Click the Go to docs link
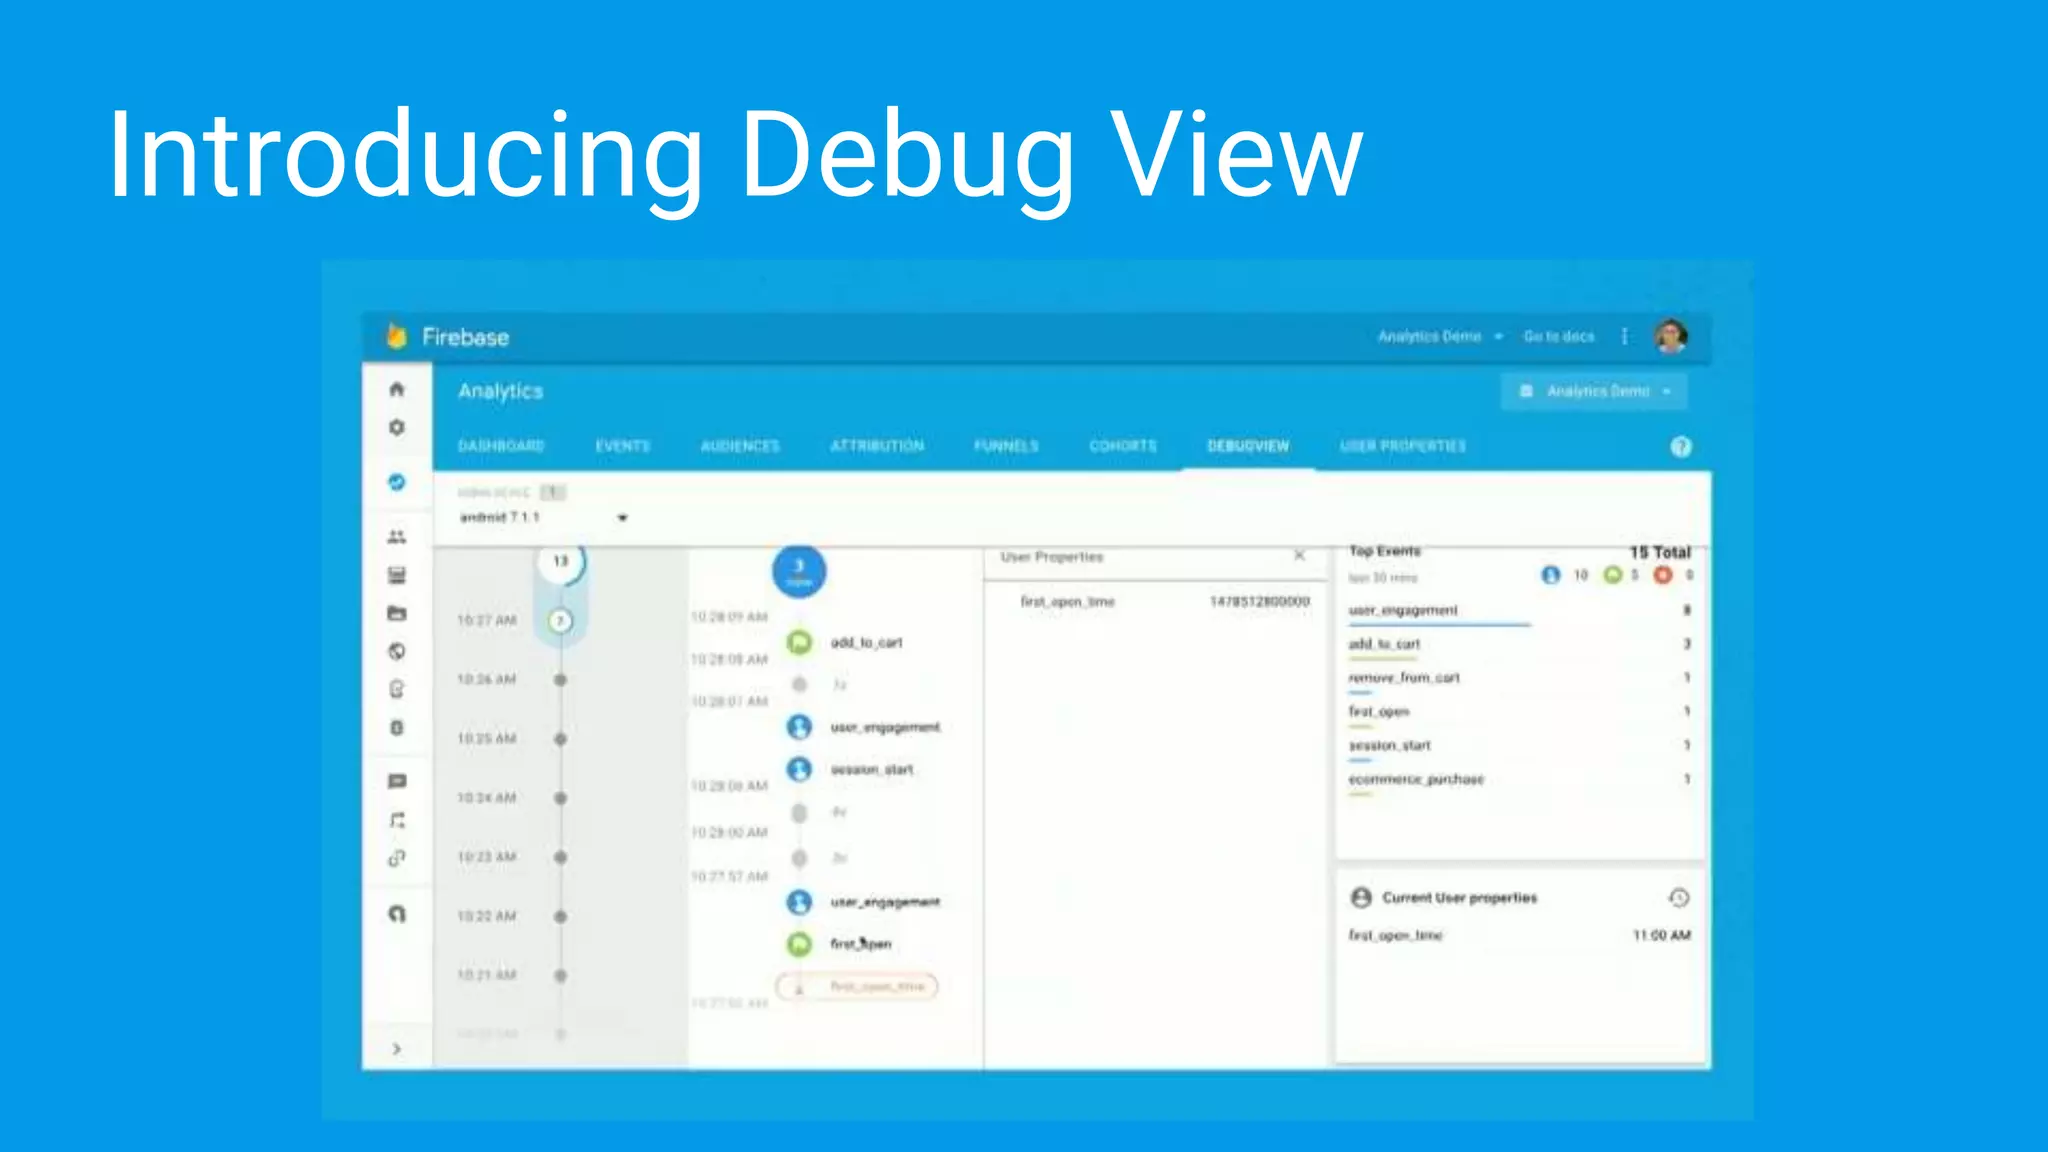Viewport: 2048px width, 1152px height. [1558, 336]
